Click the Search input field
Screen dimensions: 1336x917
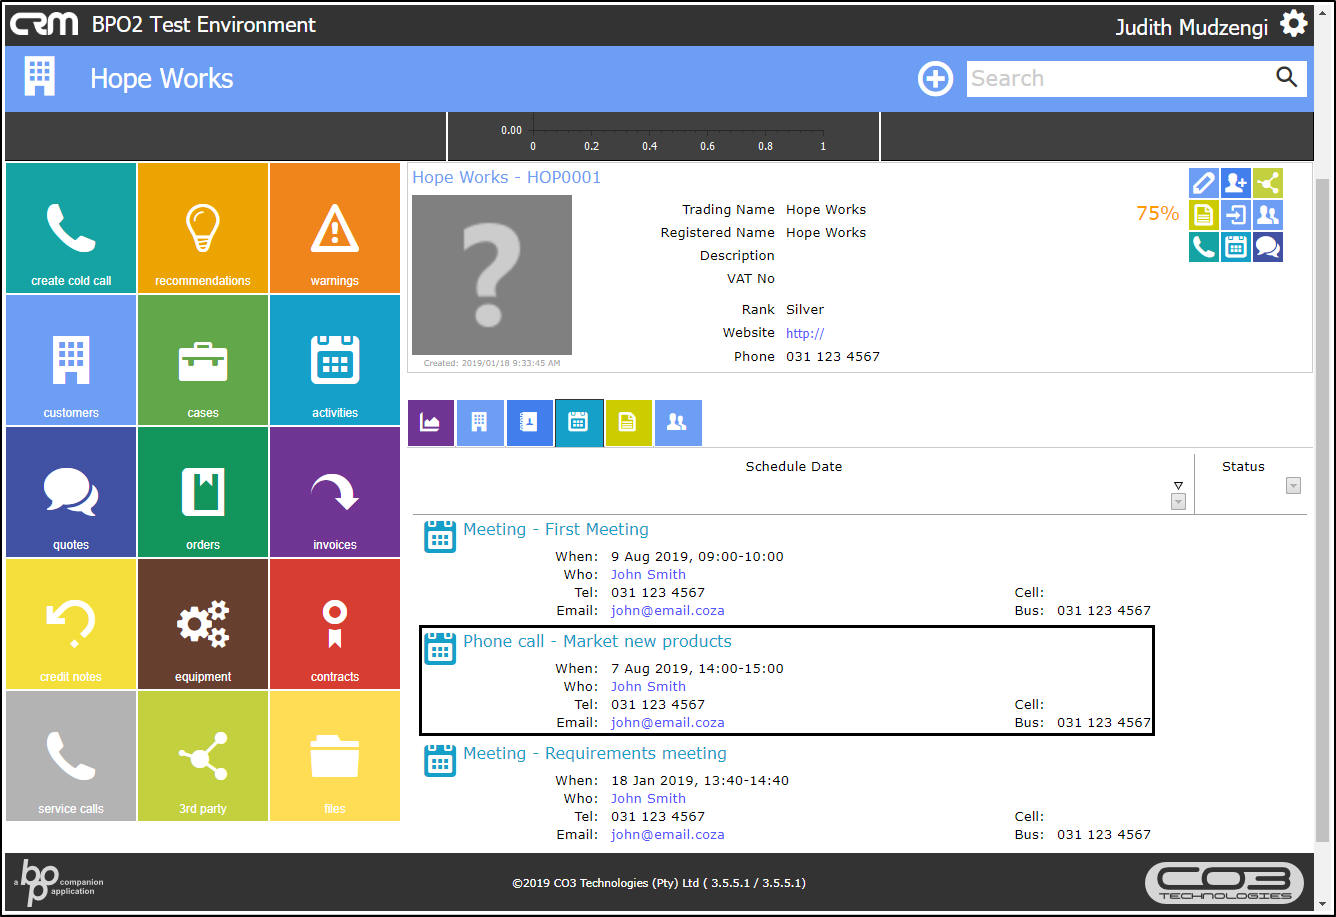point(1118,78)
